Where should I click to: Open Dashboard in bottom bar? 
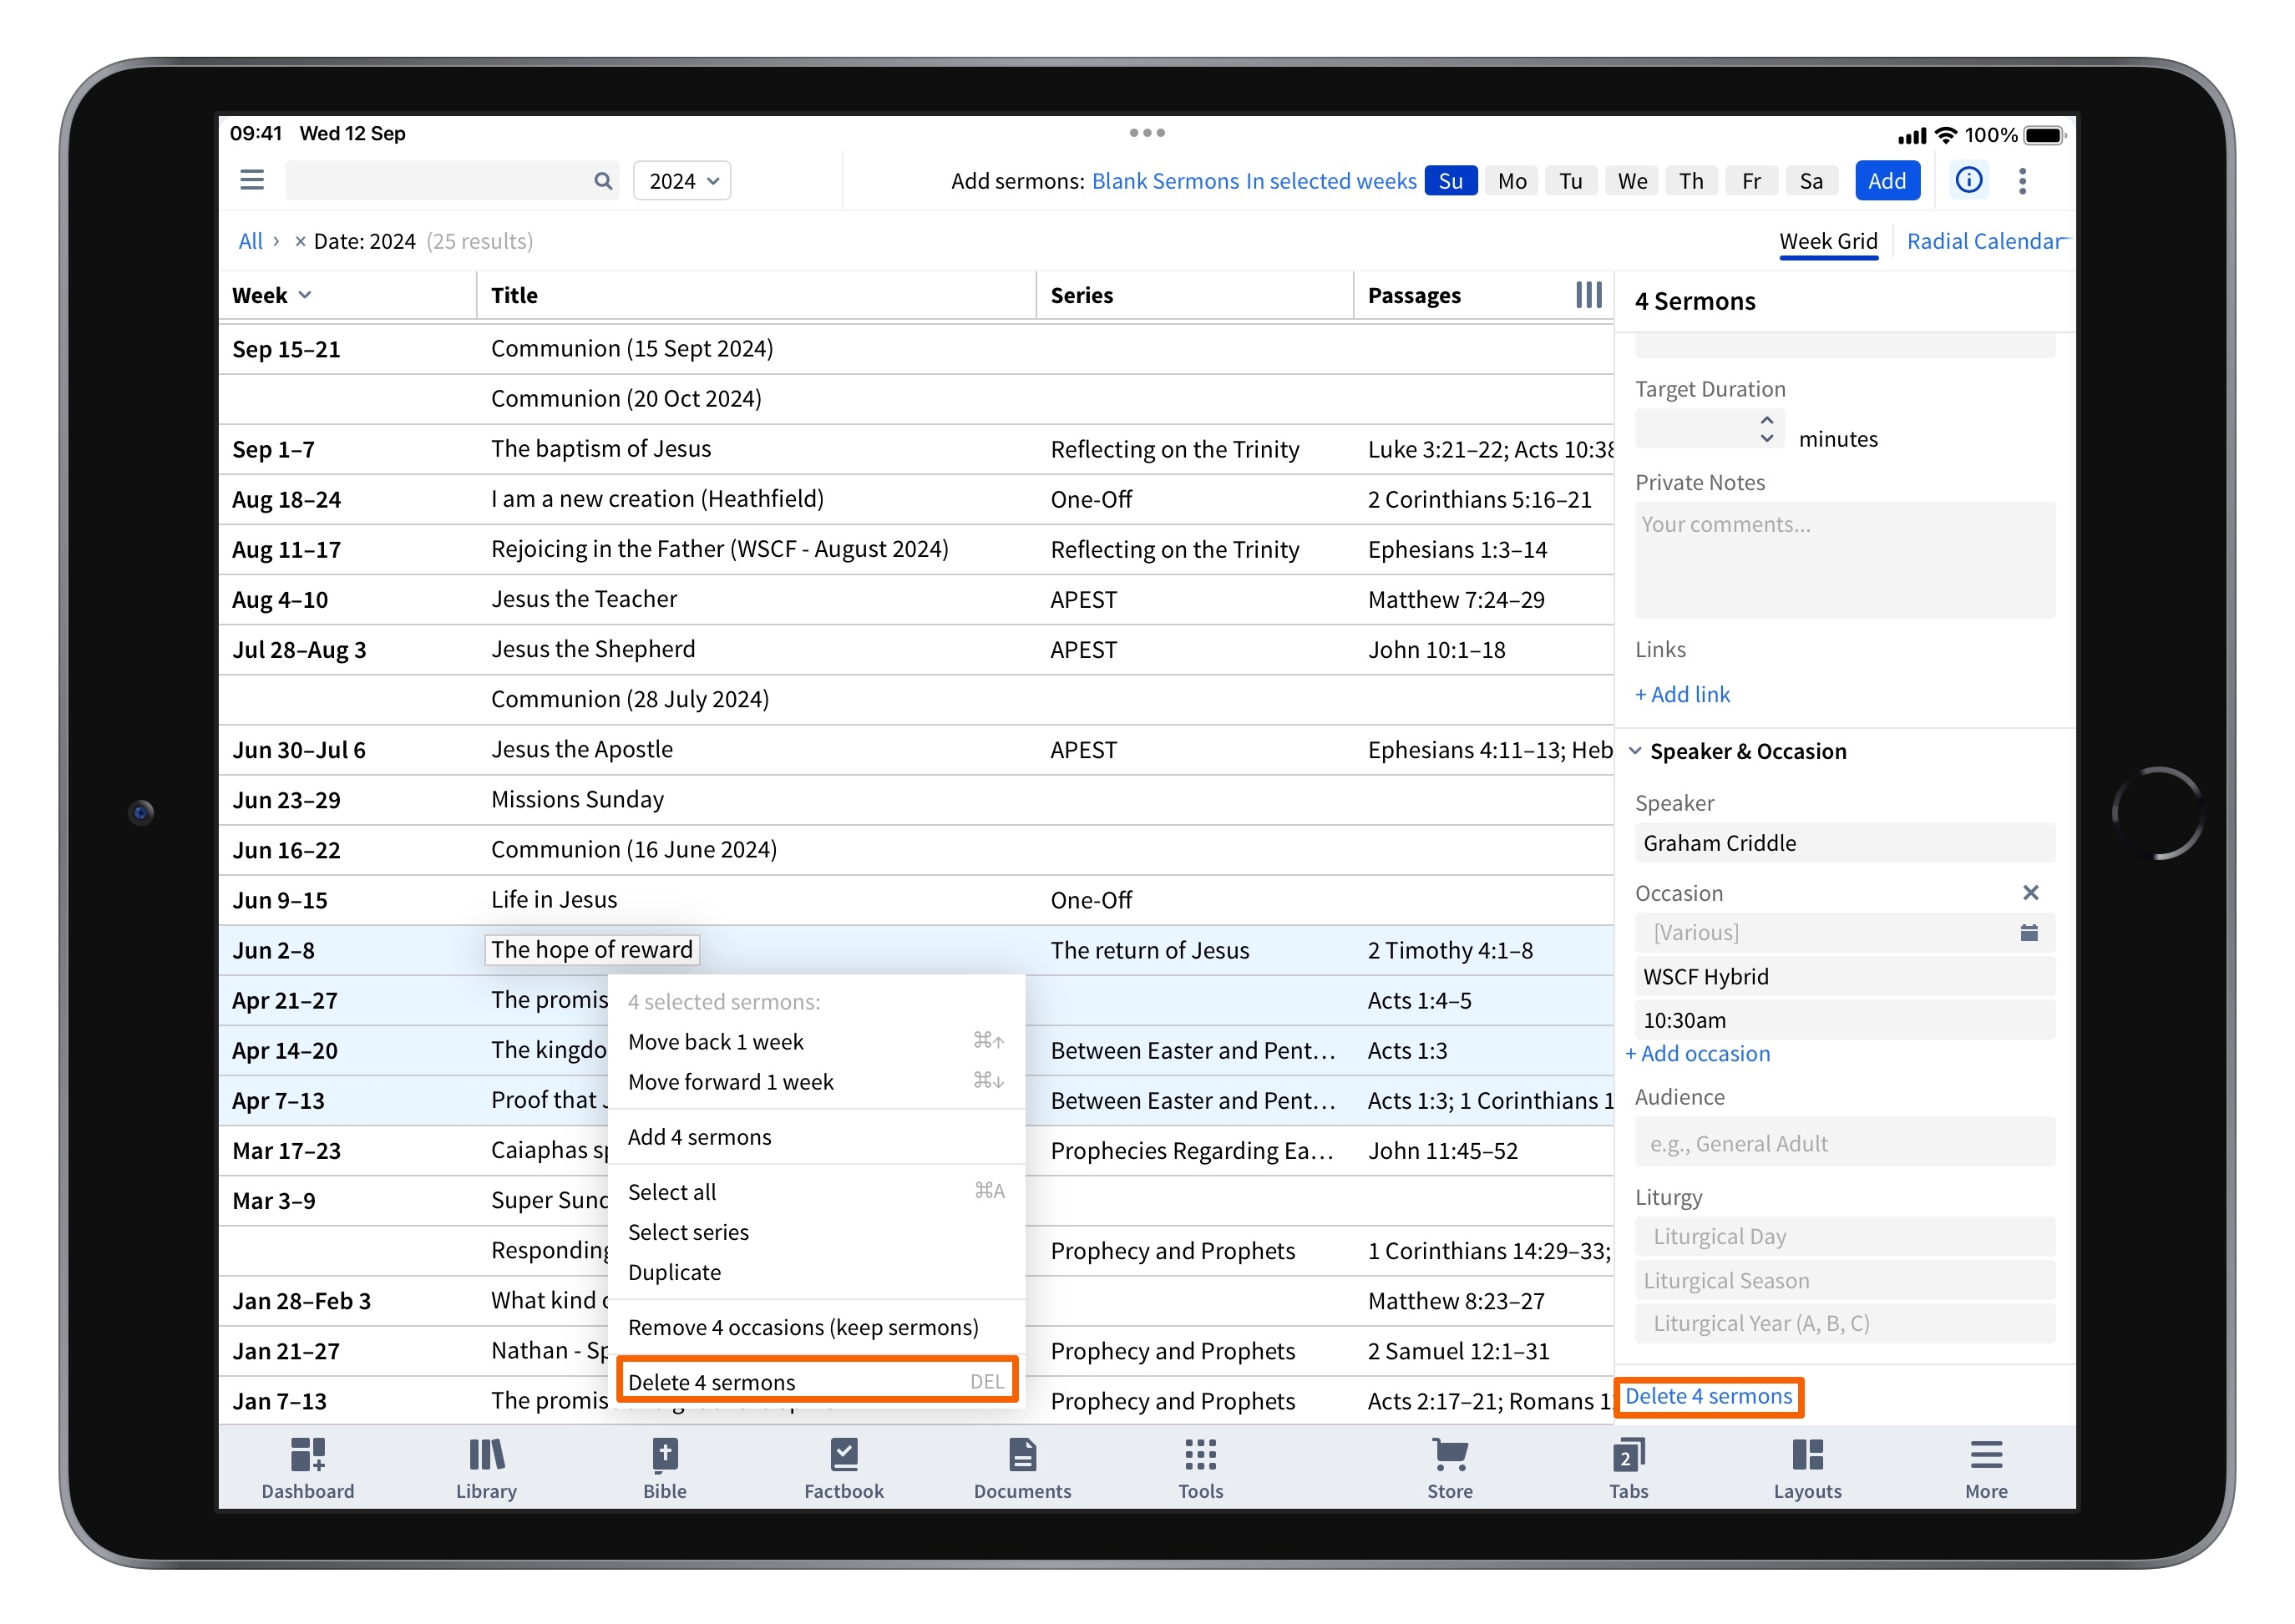coord(308,1469)
